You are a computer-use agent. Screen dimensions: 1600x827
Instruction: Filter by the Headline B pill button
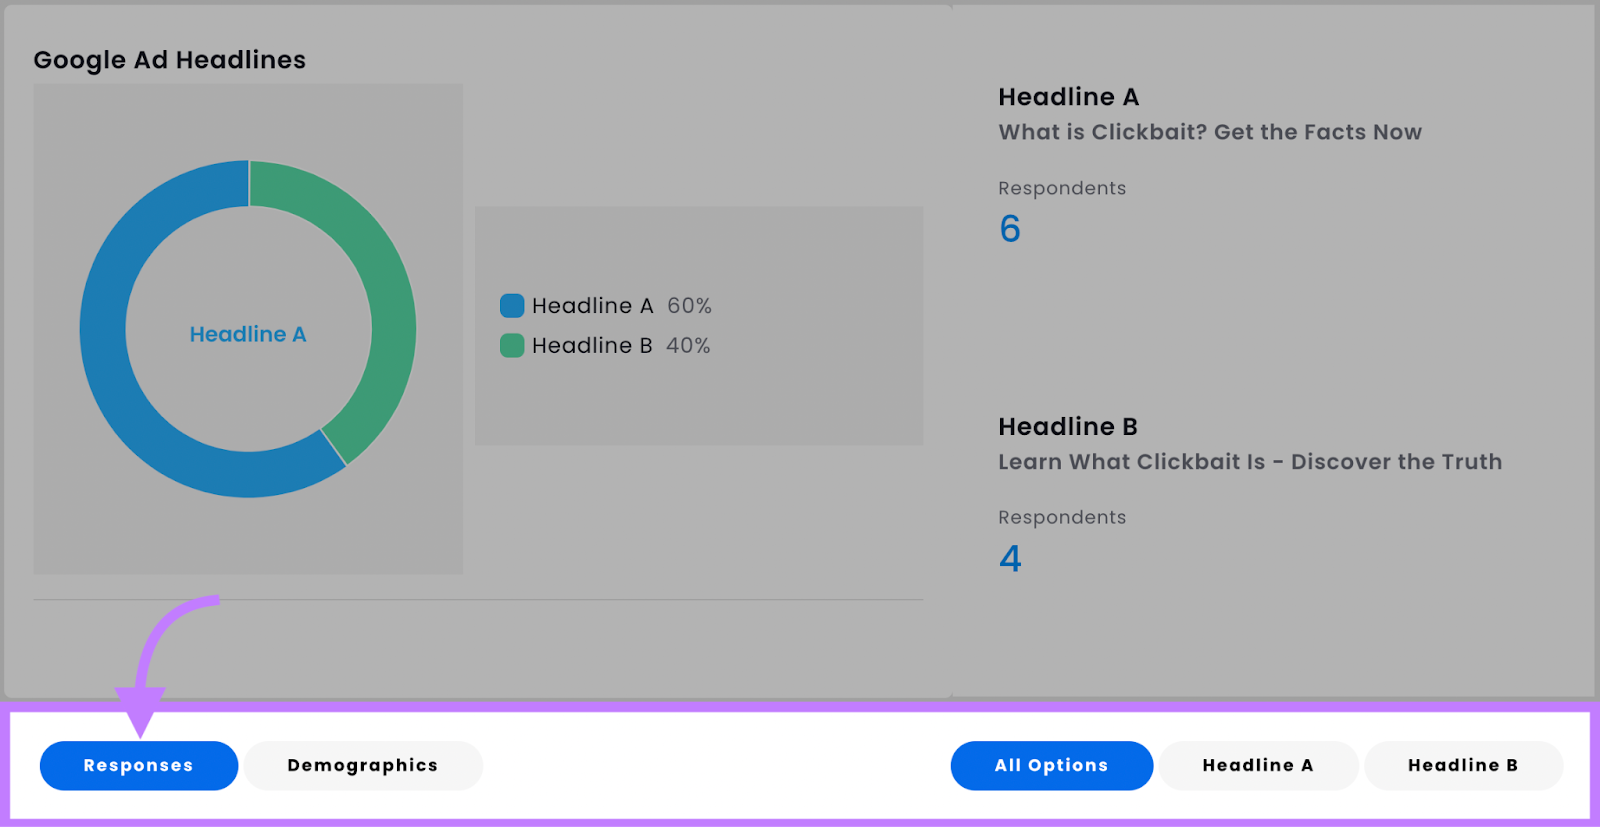(x=1462, y=766)
